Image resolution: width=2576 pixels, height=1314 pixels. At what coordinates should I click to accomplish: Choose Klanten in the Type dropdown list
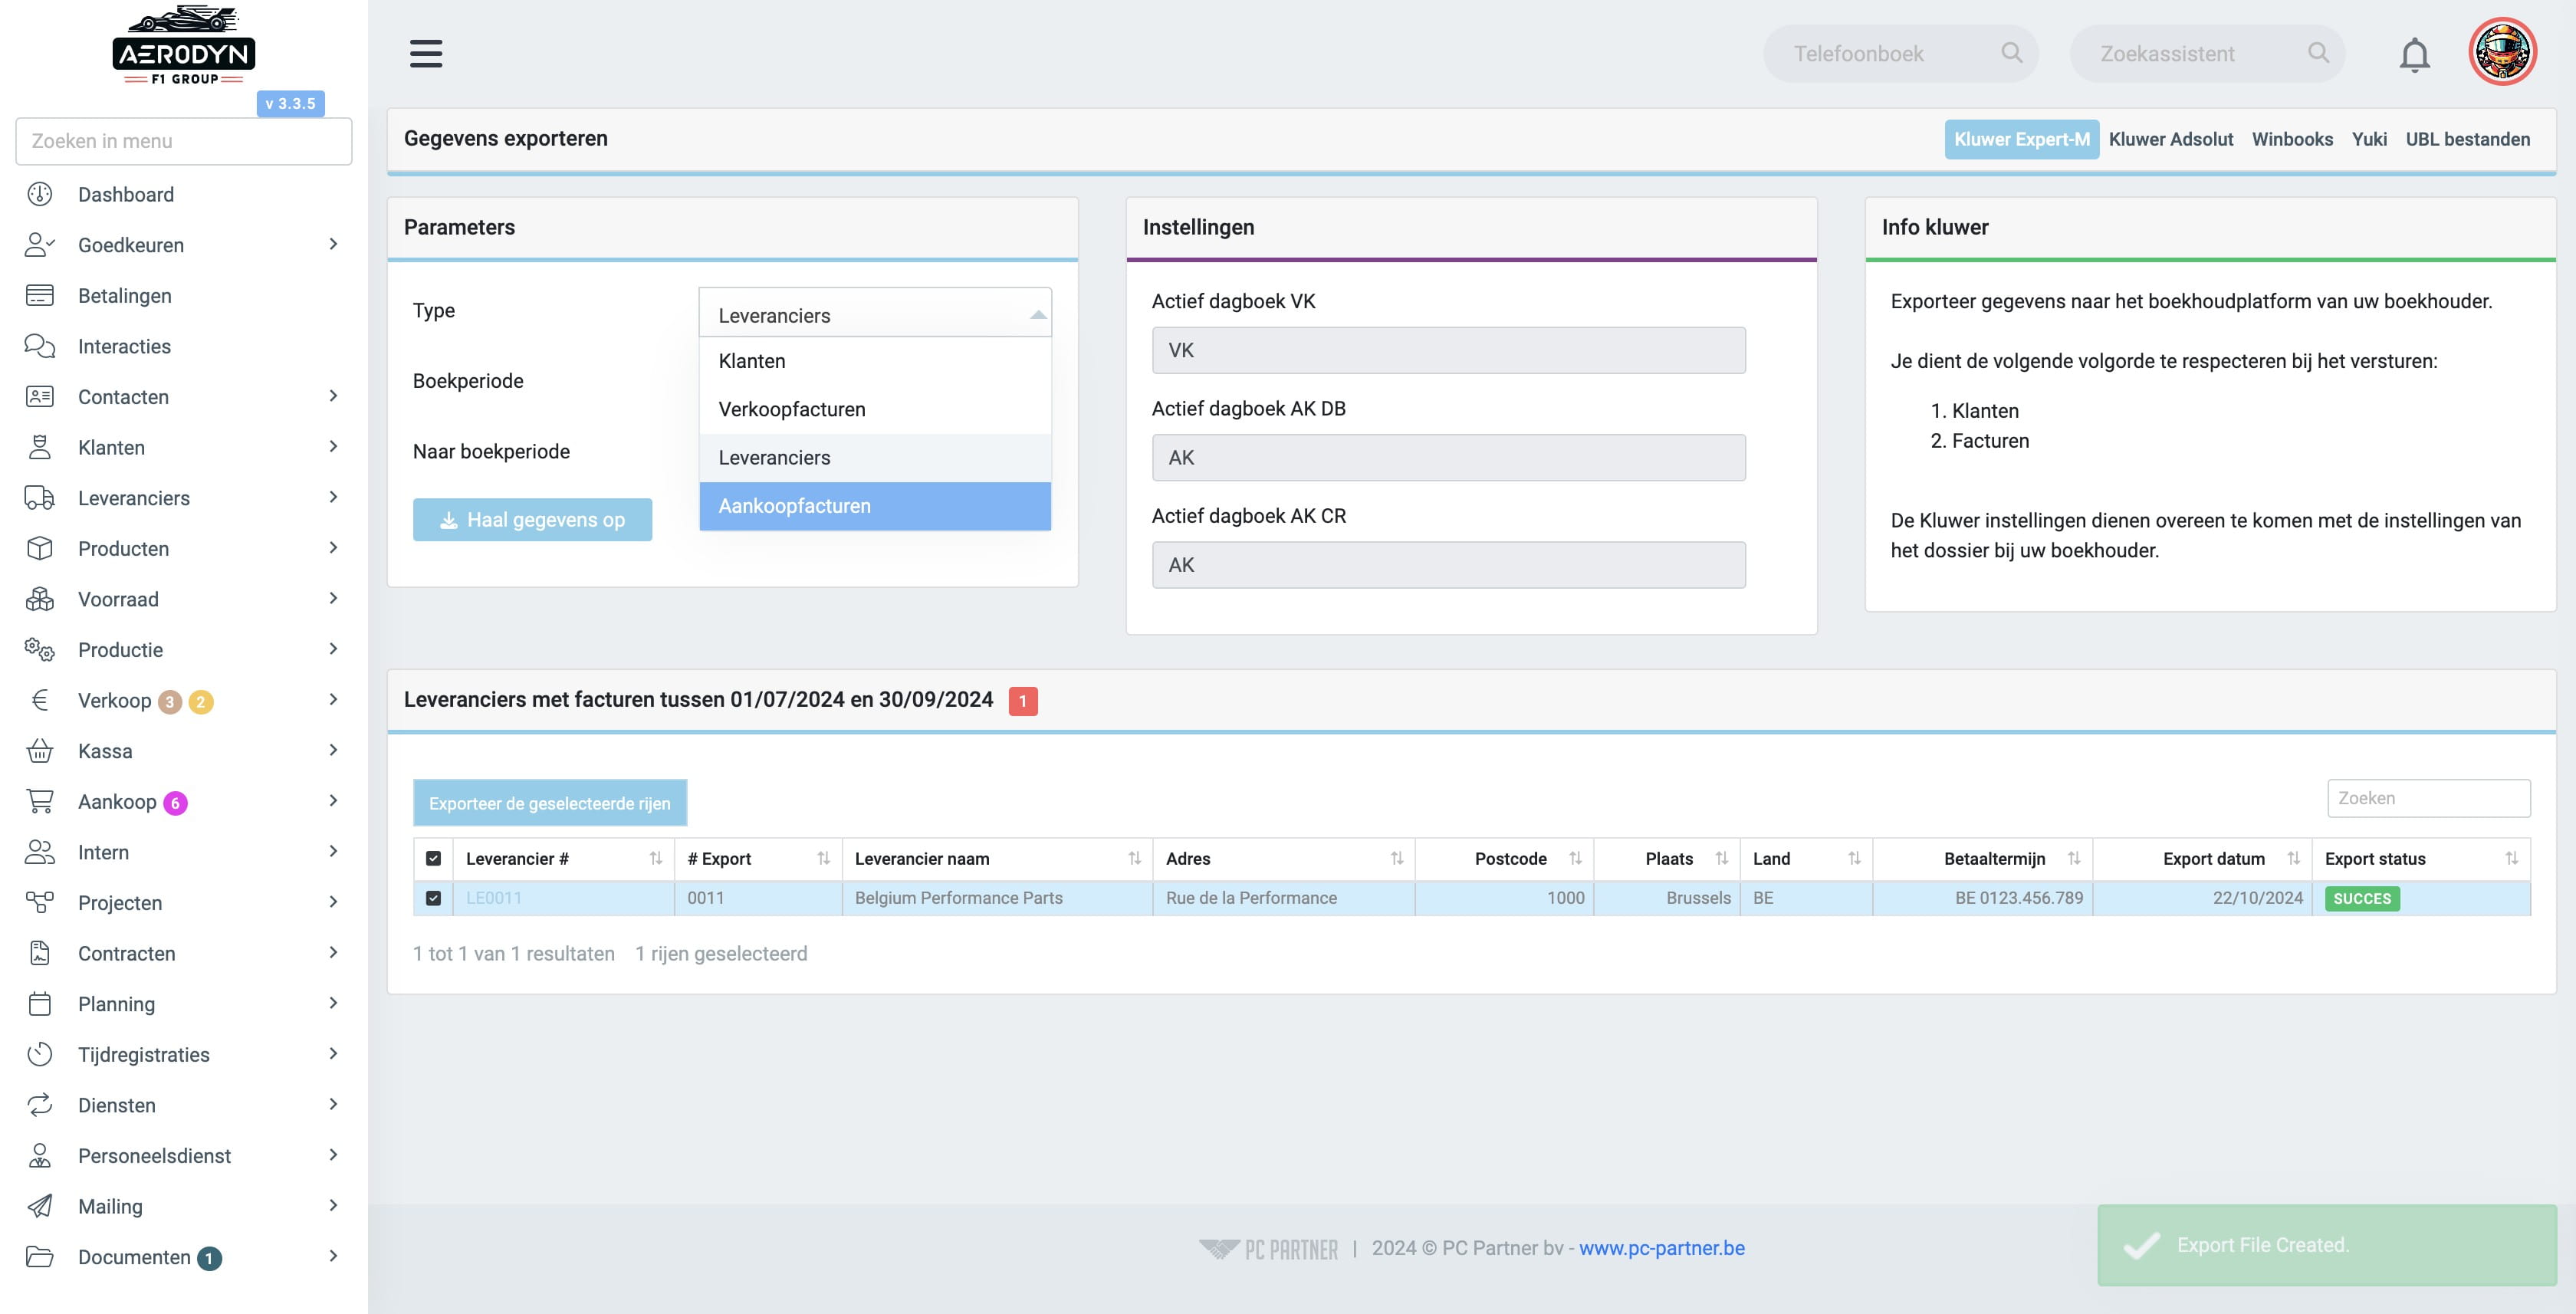(875, 361)
